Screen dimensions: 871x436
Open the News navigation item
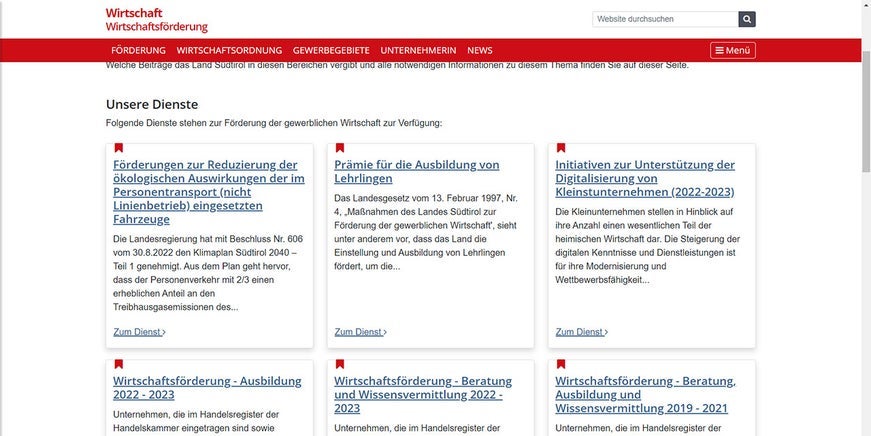480,50
